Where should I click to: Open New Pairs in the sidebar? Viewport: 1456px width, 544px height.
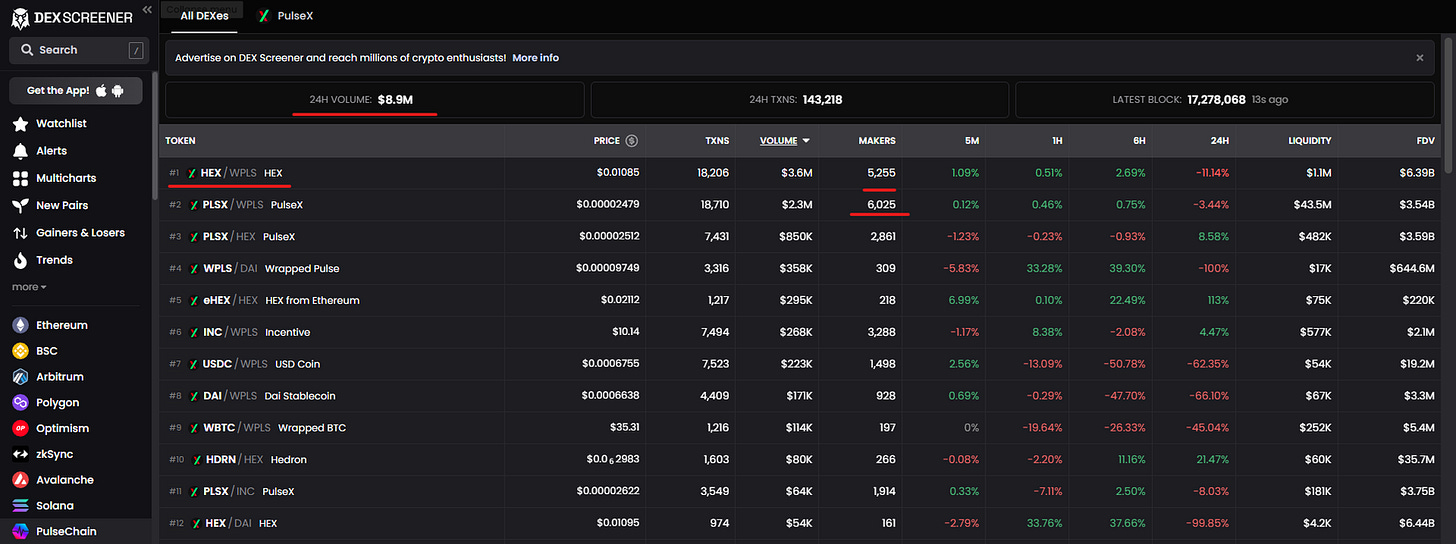62,205
